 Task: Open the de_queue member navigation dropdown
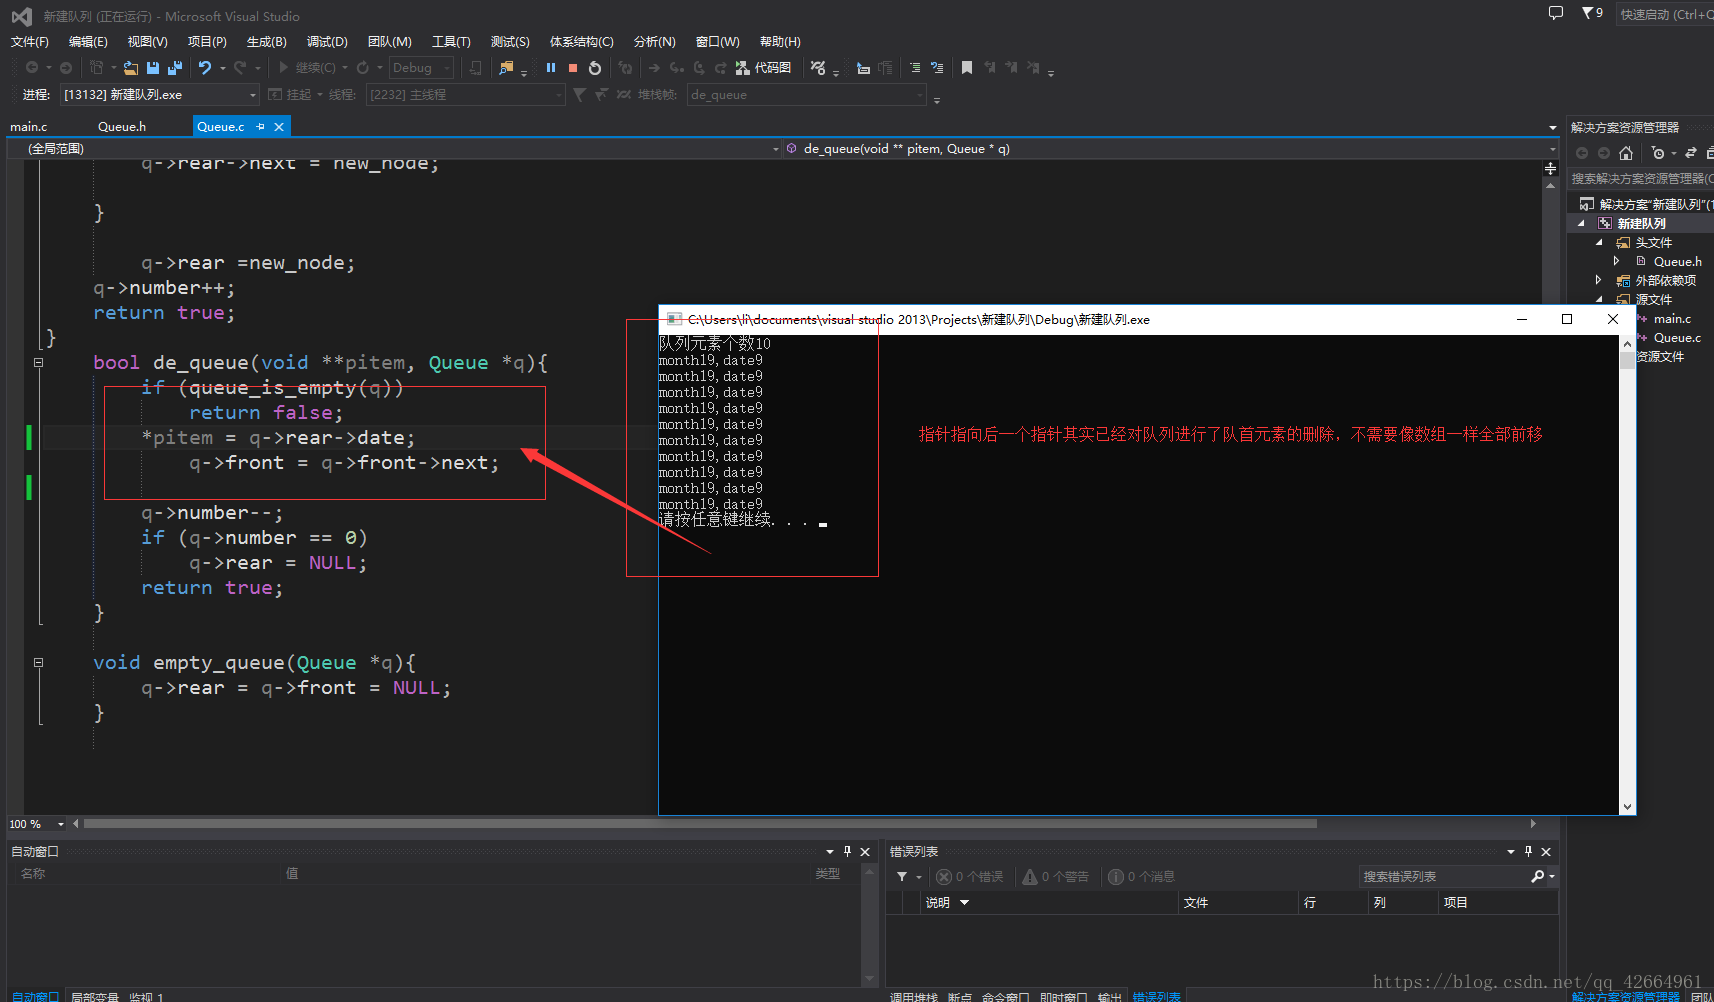[x=1170, y=149]
